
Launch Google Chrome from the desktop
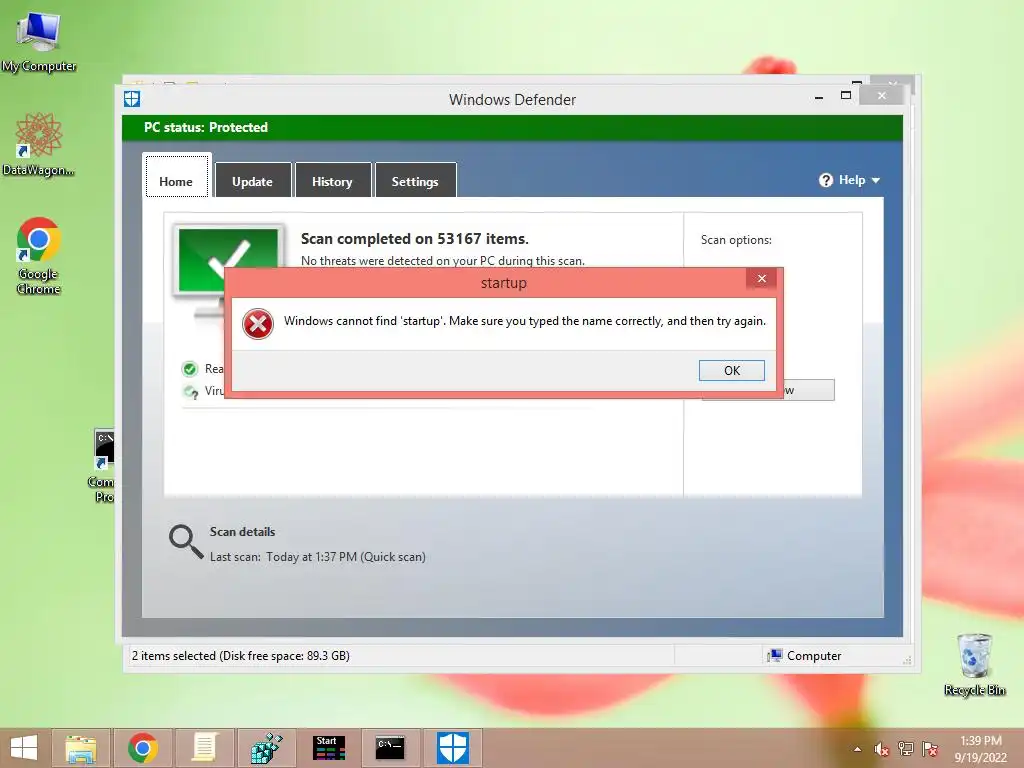[x=39, y=255]
